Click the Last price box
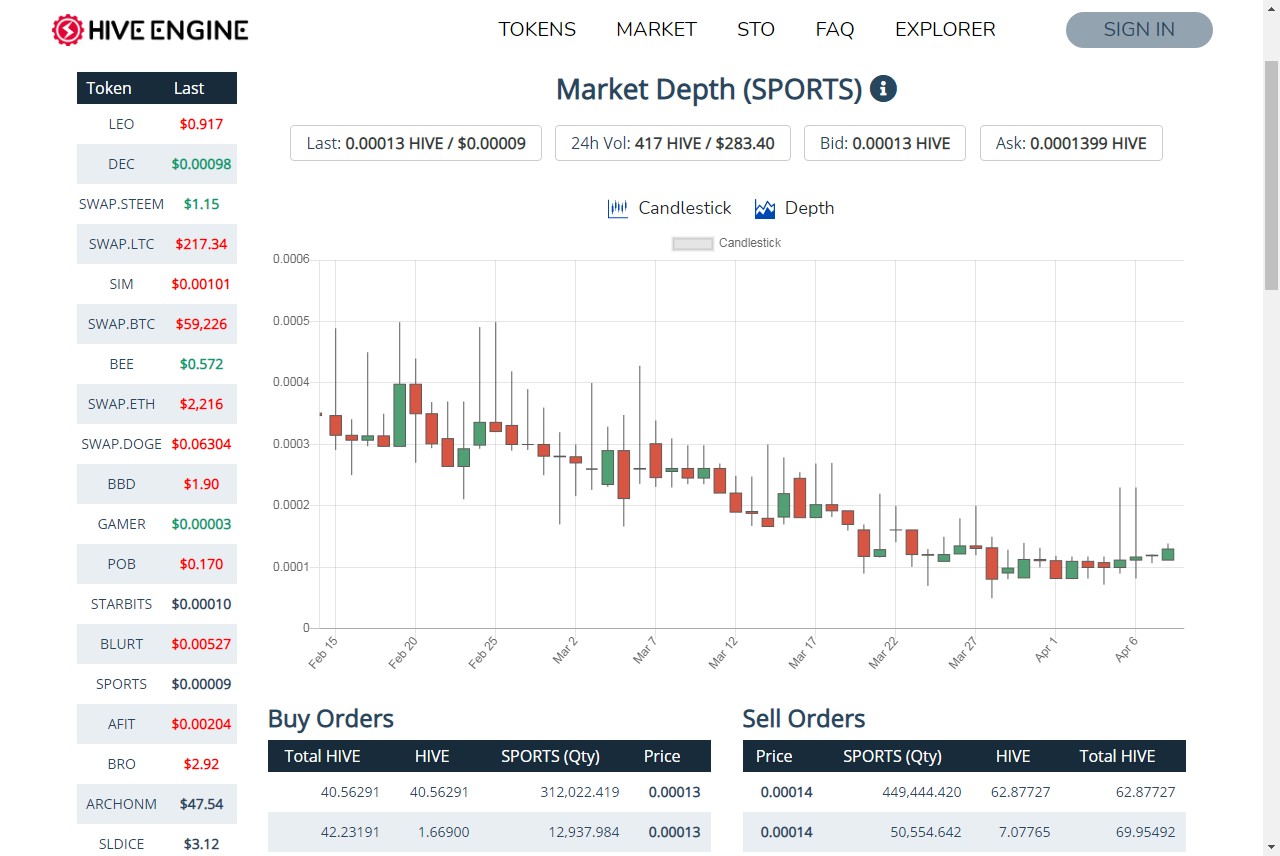Image resolution: width=1280 pixels, height=856 pixels. (416, 143)
